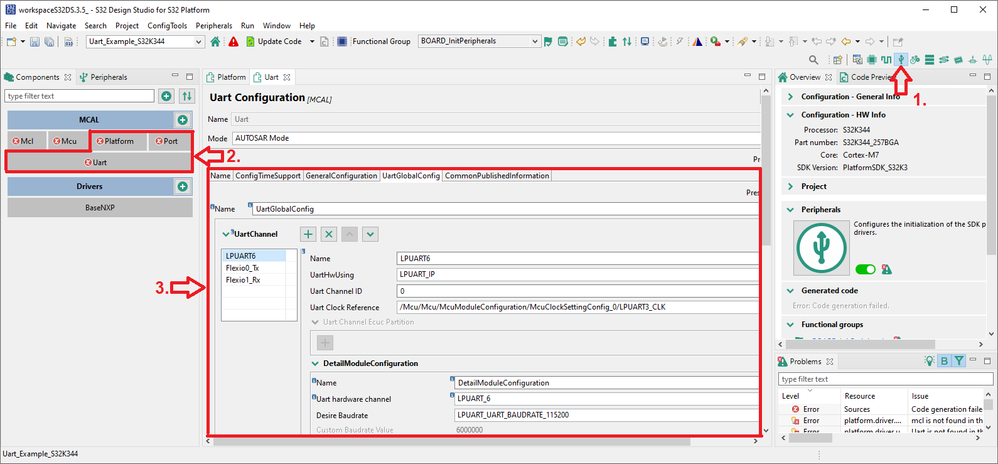
Task: Click the Save All icon
Action: point(48,41)
